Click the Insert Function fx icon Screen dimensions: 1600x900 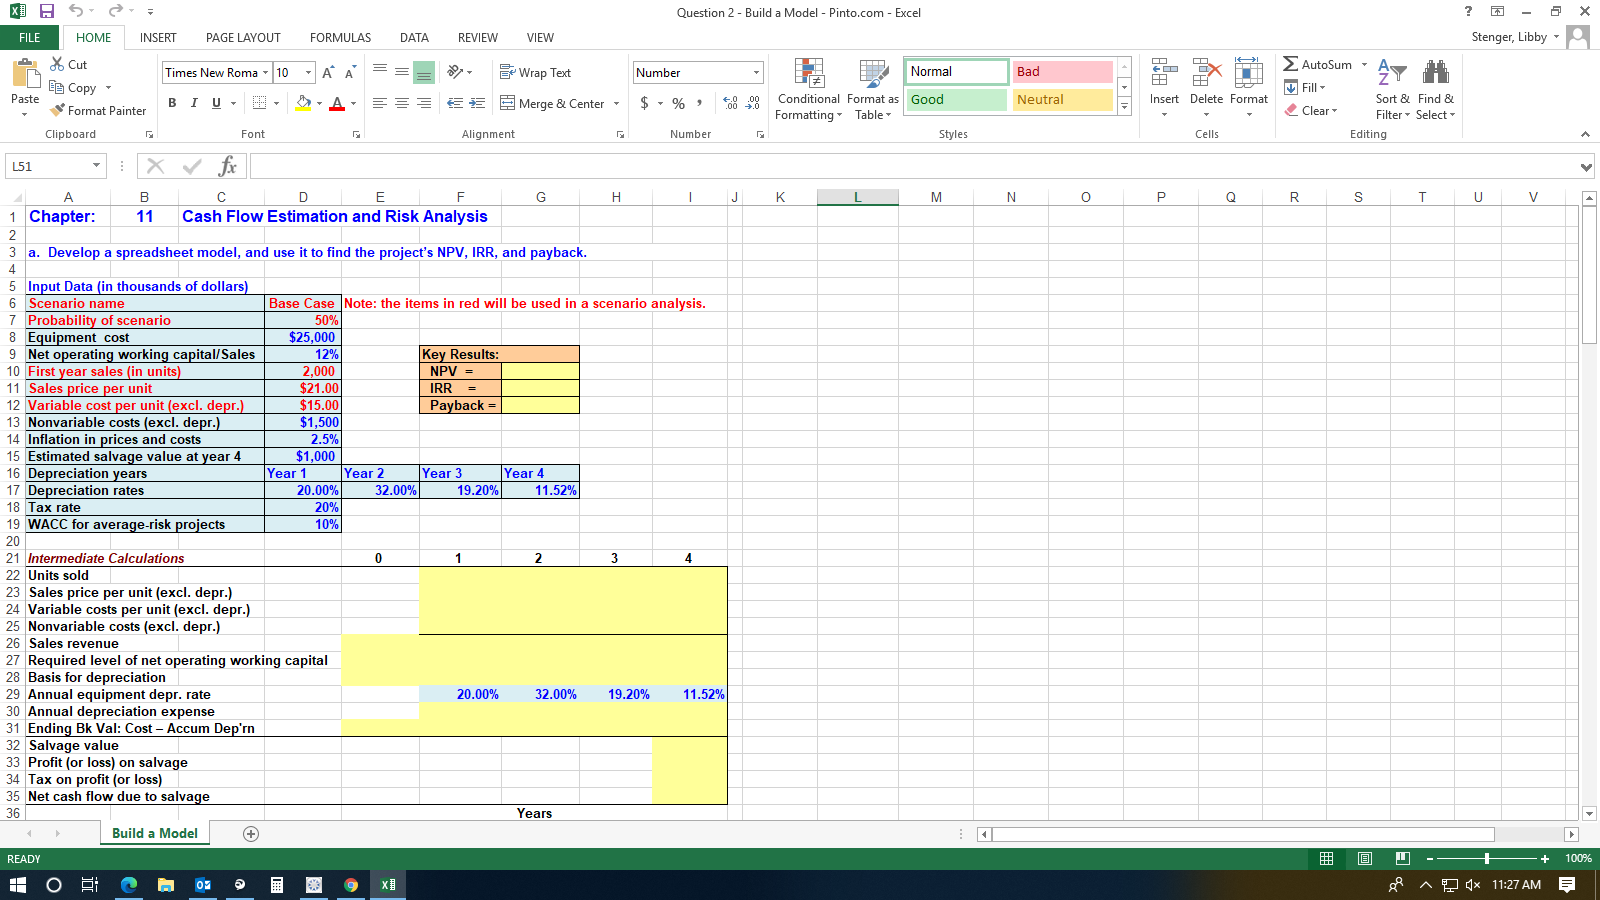(228, 166)
